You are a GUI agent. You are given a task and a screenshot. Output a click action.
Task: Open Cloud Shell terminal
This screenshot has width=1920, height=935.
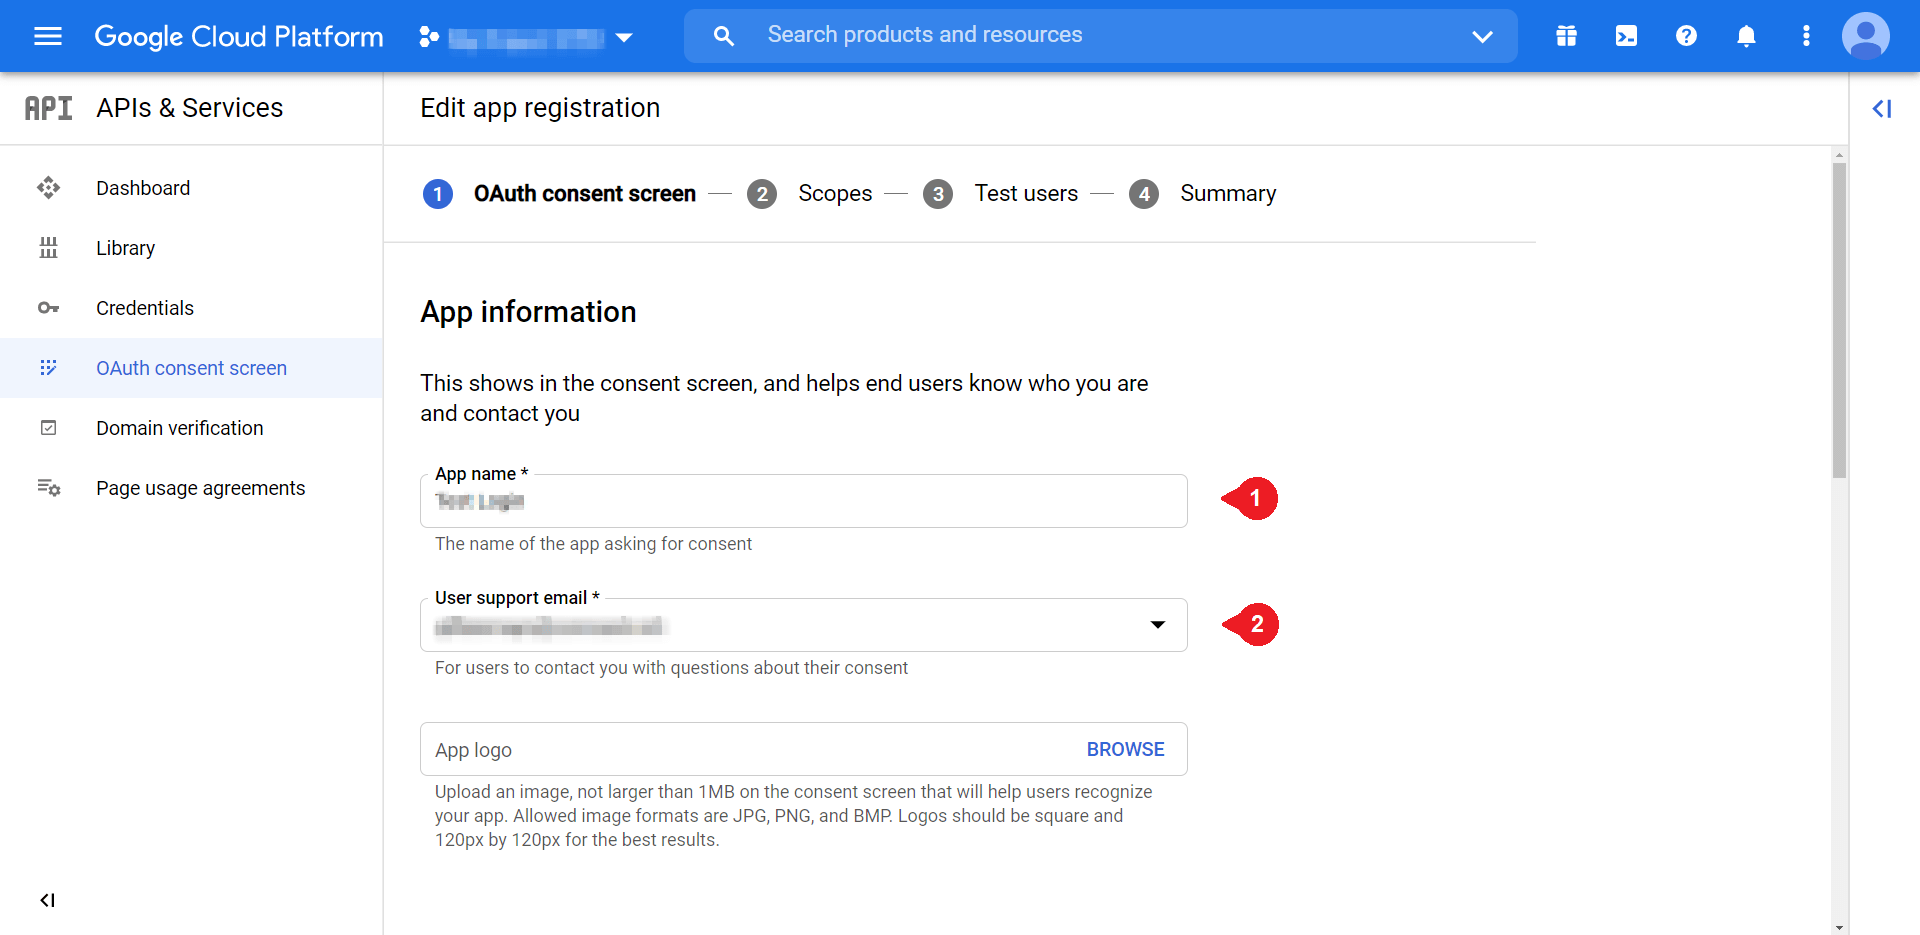[1626, 36]
